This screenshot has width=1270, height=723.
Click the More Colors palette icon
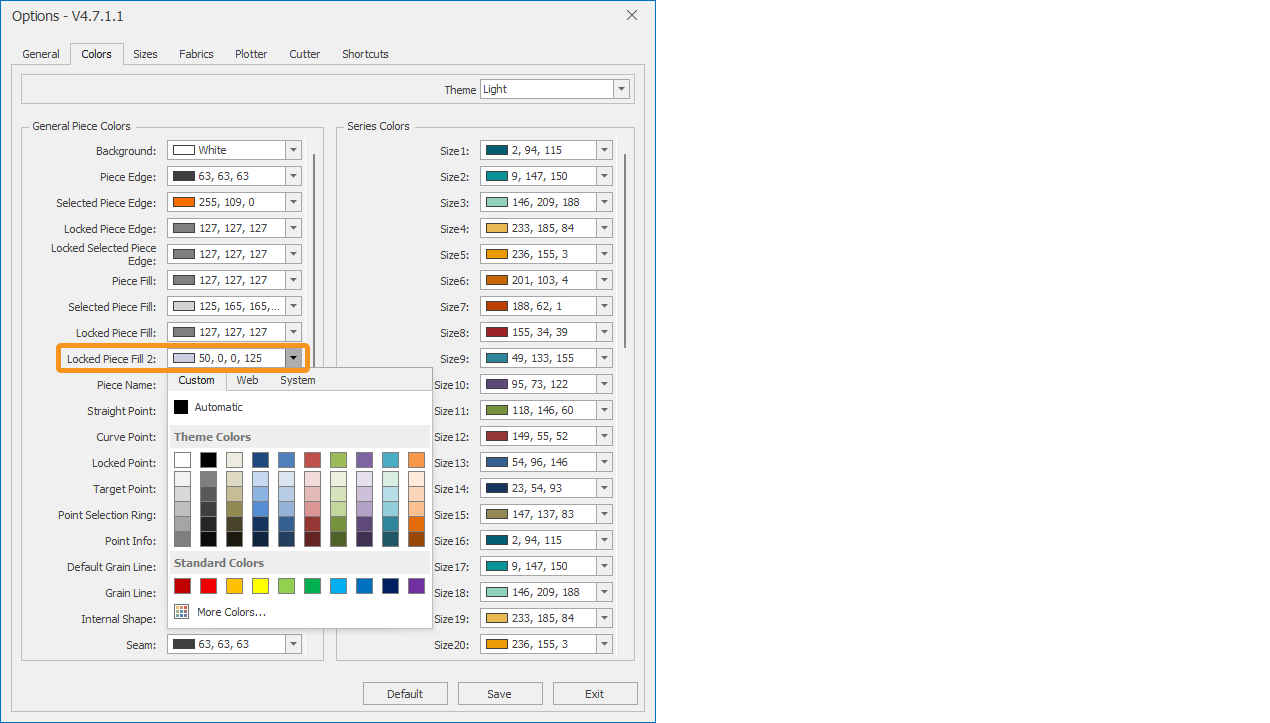[181, 612]
